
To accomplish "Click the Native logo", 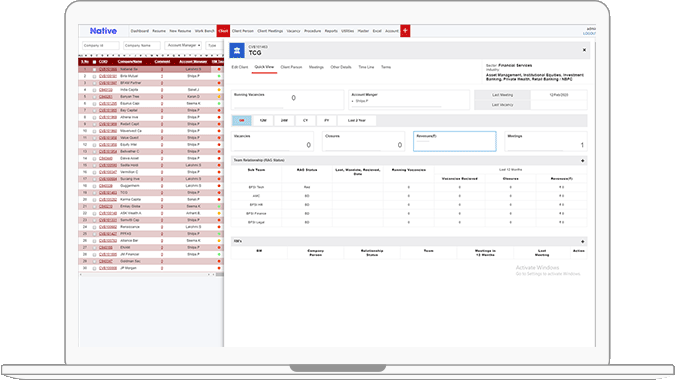I will pyautogui.click(x=103, y=31).
